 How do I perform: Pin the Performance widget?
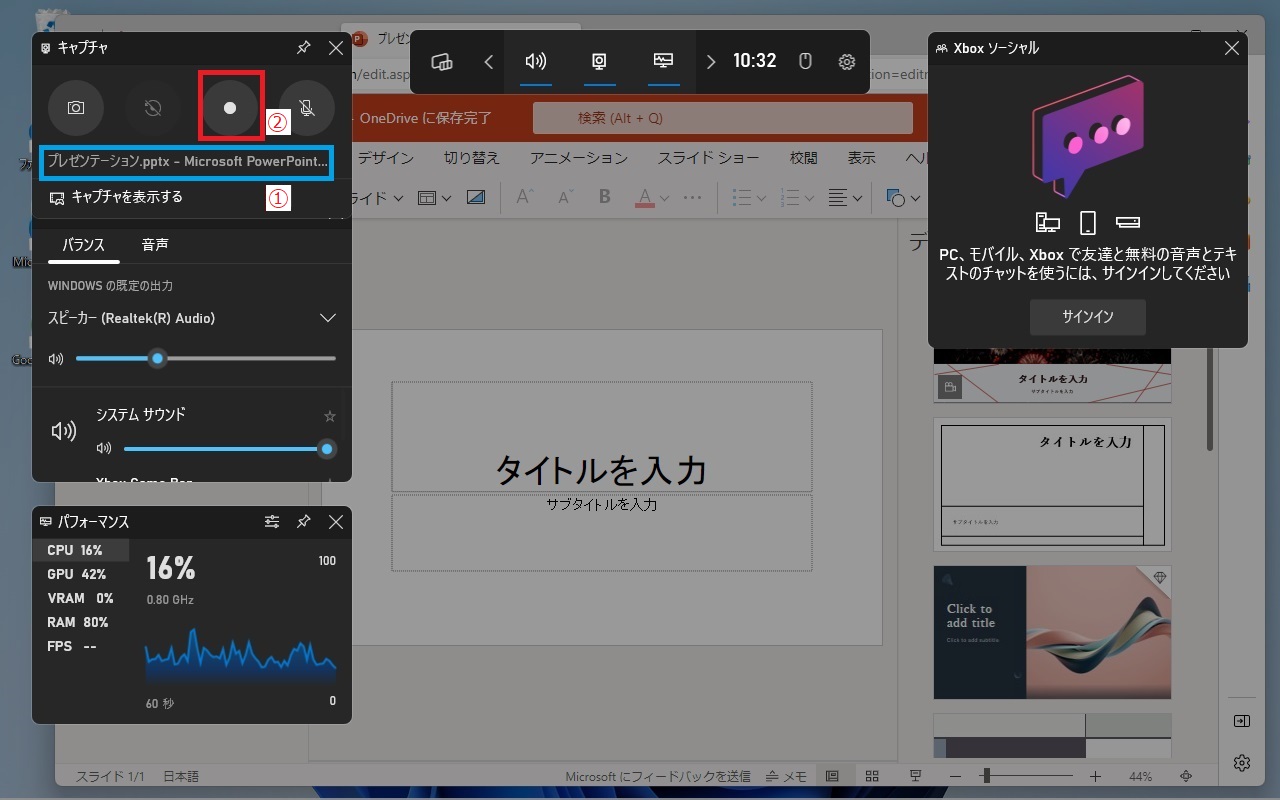pos(304,521)
